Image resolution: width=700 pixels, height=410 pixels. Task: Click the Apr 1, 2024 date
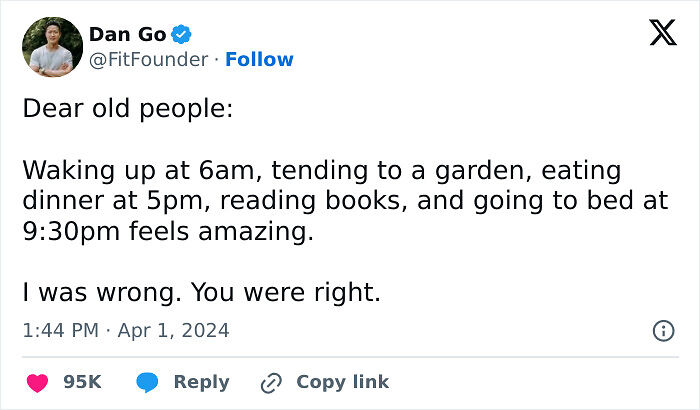coord(175,330)
